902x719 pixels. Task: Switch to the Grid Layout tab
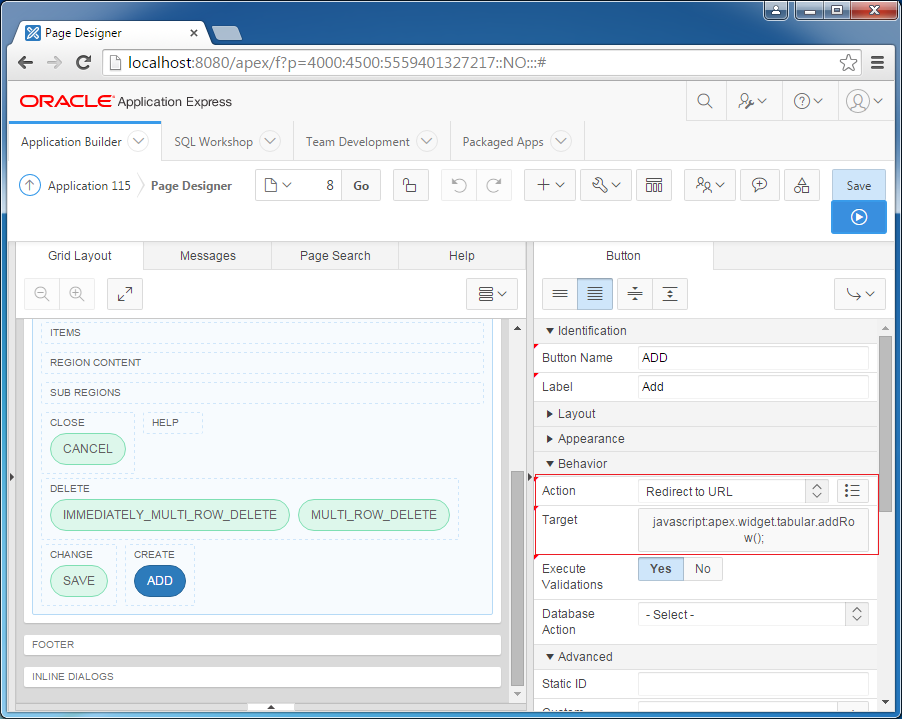click(x=79, y=256)
